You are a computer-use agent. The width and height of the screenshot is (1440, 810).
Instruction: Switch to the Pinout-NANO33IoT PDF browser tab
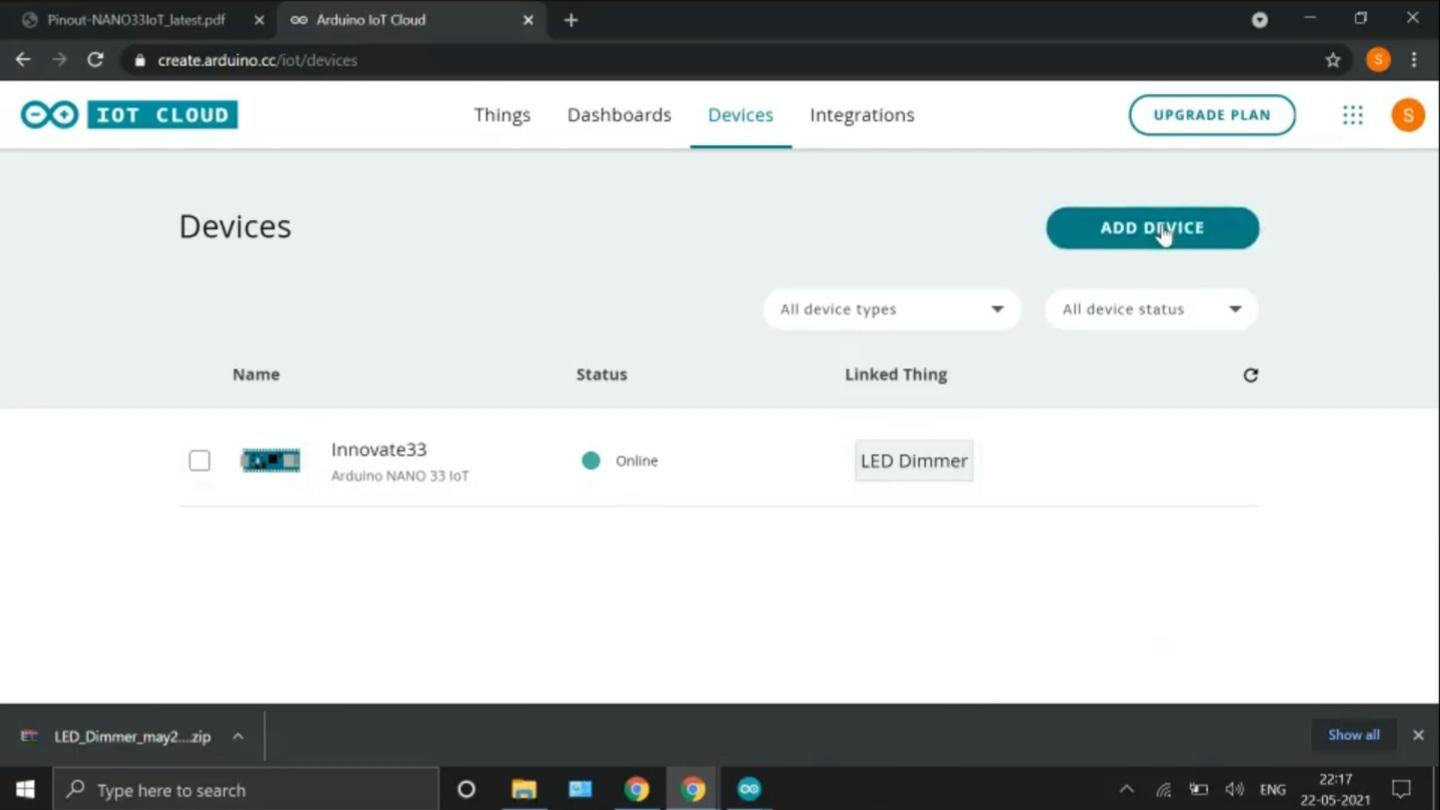pos(136,20)
